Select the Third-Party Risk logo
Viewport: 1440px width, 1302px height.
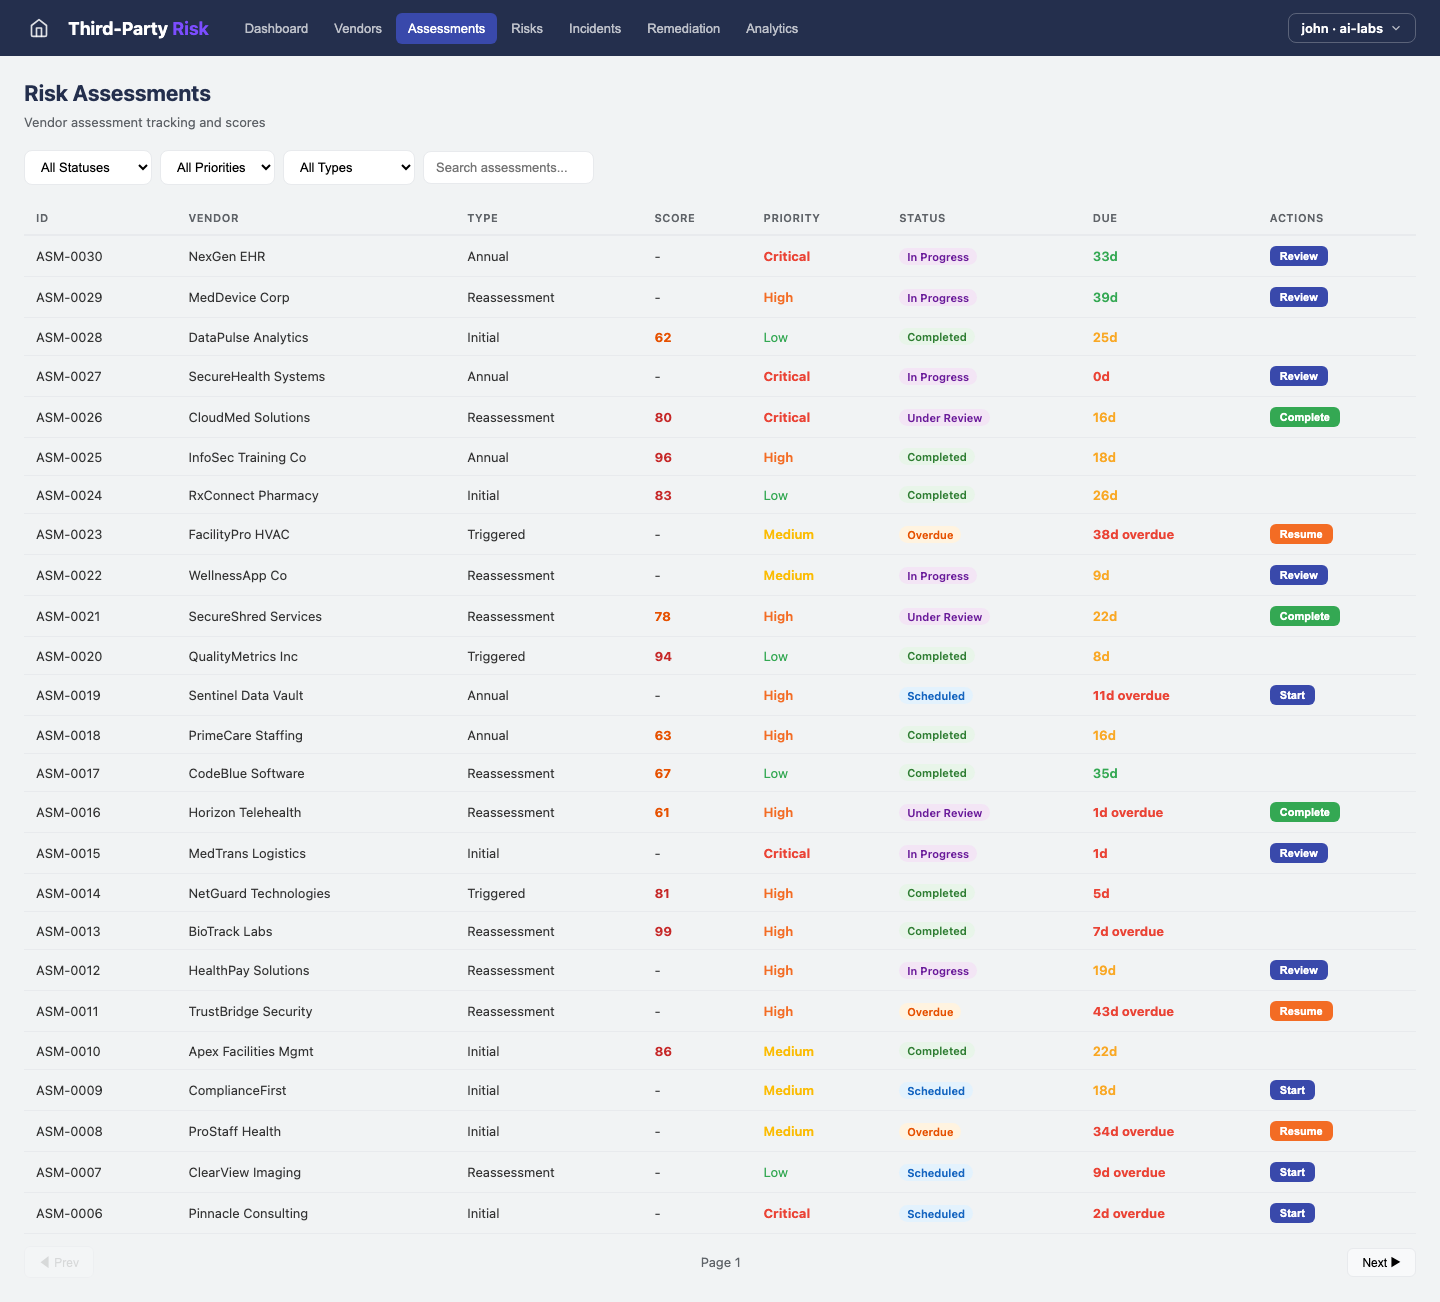pyautogui.click(x=138, y=28)
